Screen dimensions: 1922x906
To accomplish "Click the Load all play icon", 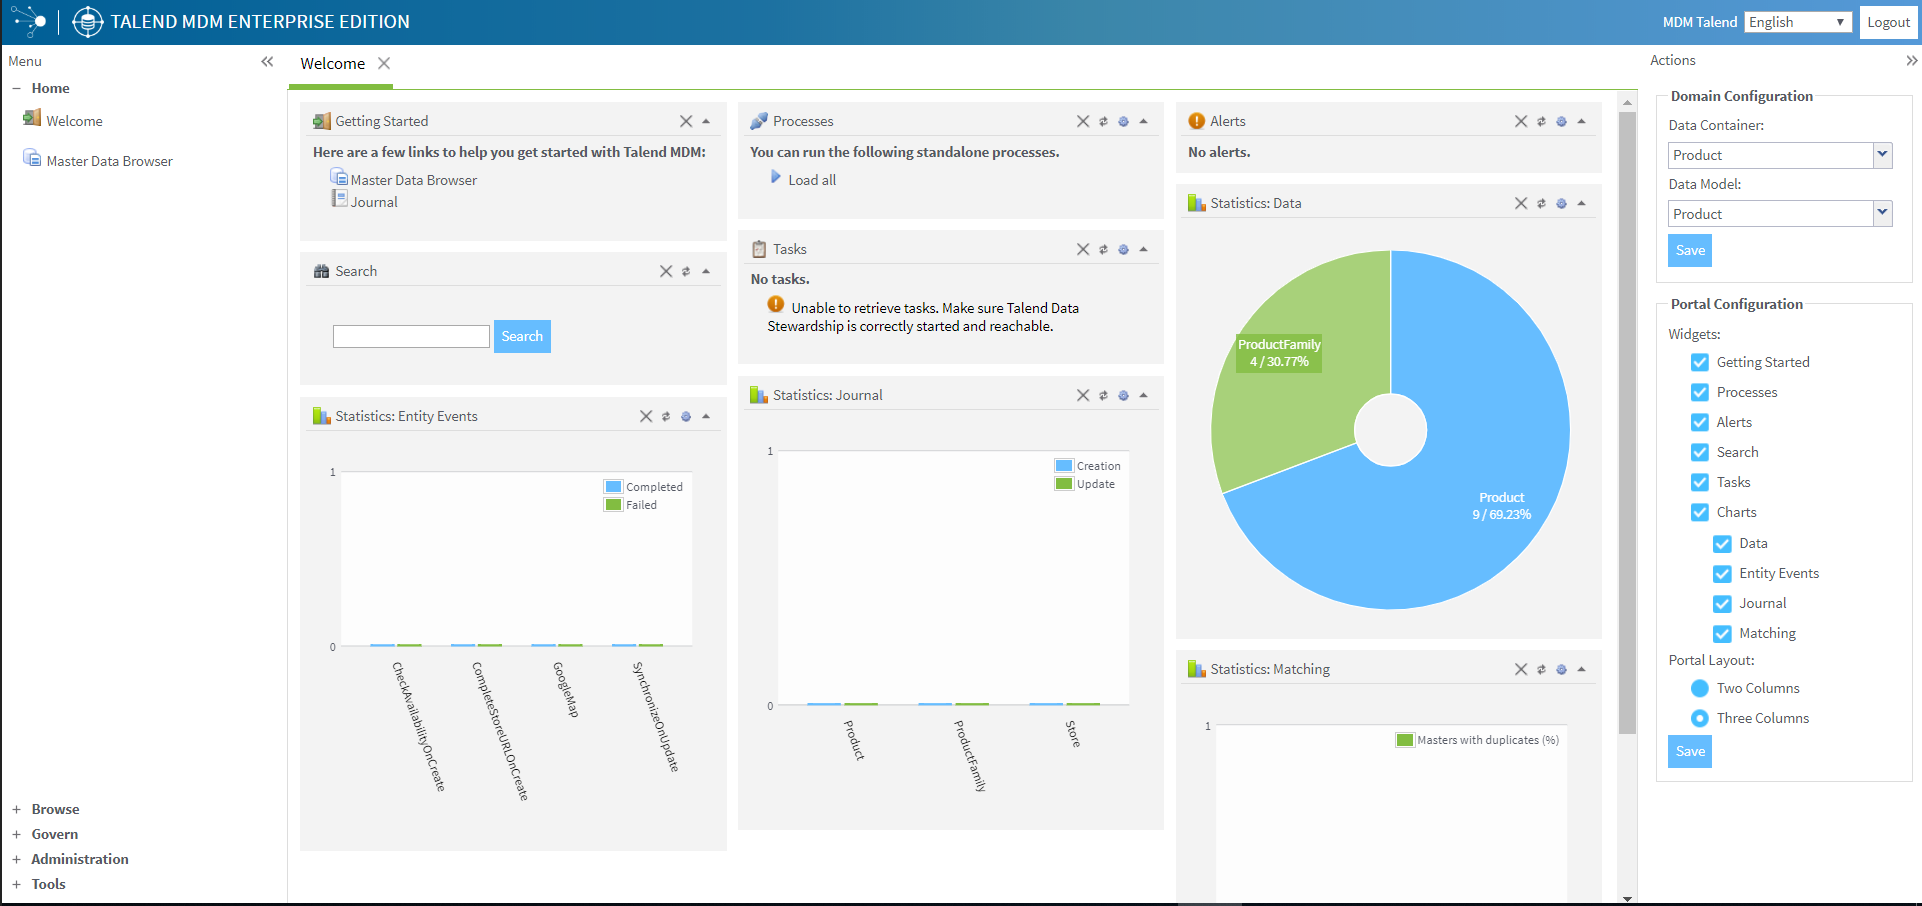I will pos(775,178).
